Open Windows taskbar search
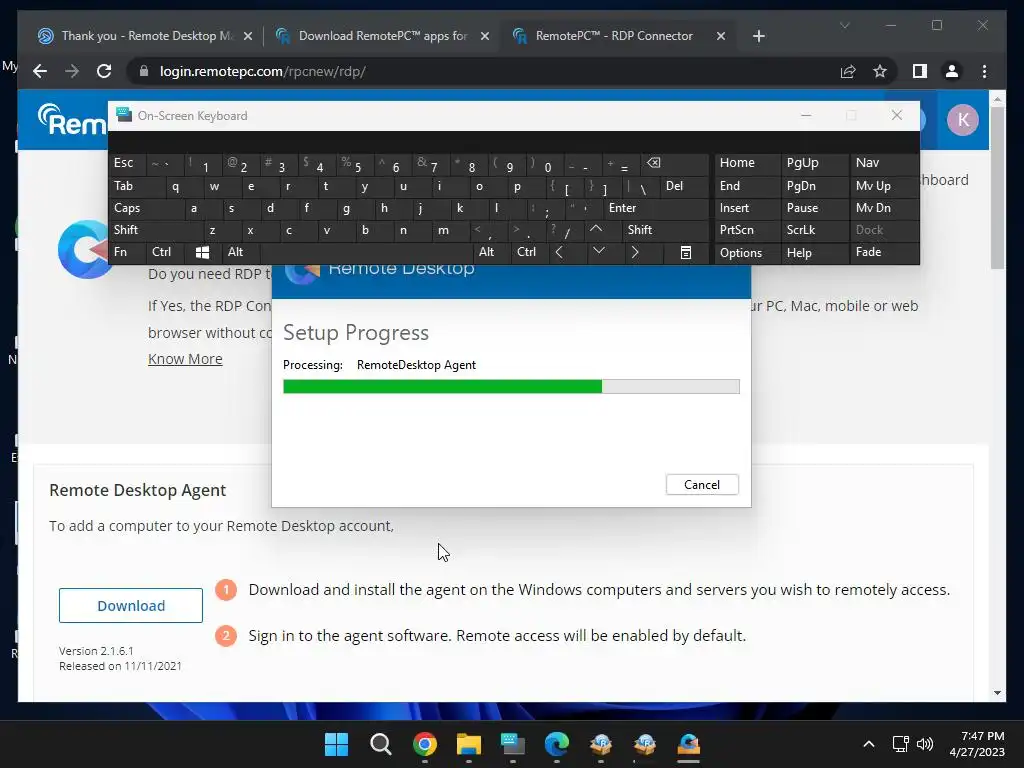1024x768 pixels. [x=380, y=744]
